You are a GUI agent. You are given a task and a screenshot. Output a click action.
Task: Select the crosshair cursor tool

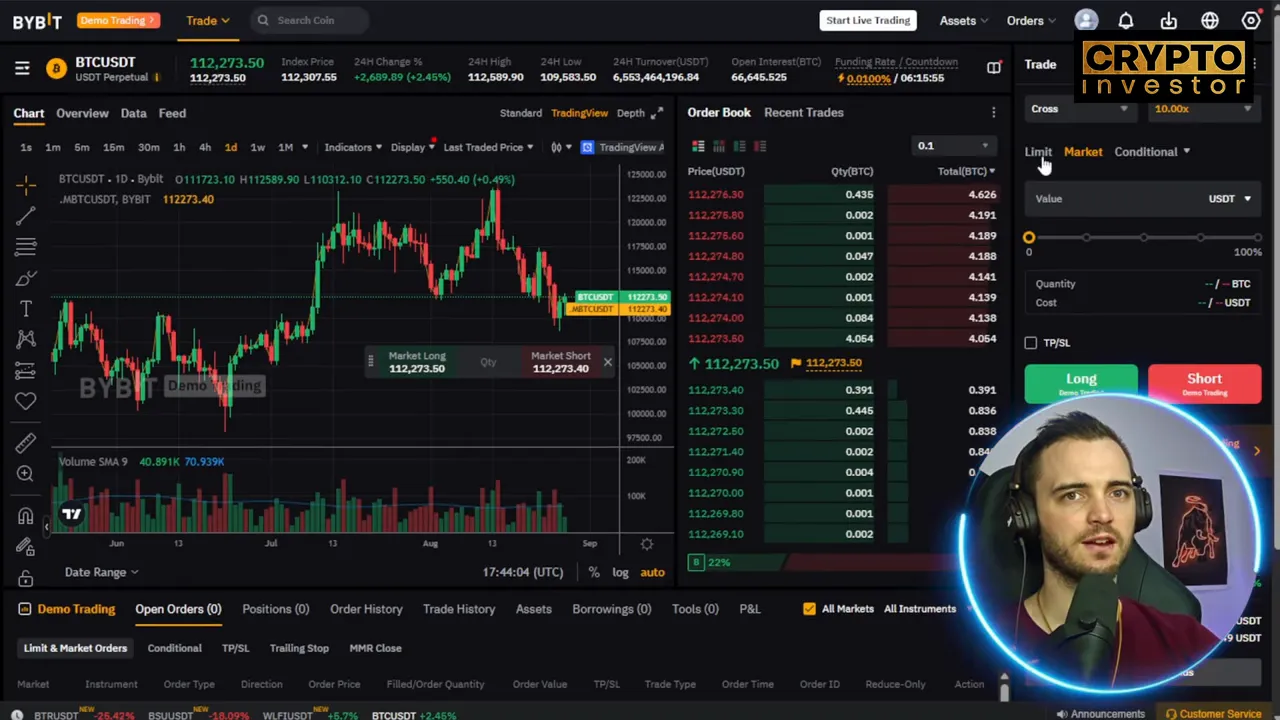click(x=26, y=184)
